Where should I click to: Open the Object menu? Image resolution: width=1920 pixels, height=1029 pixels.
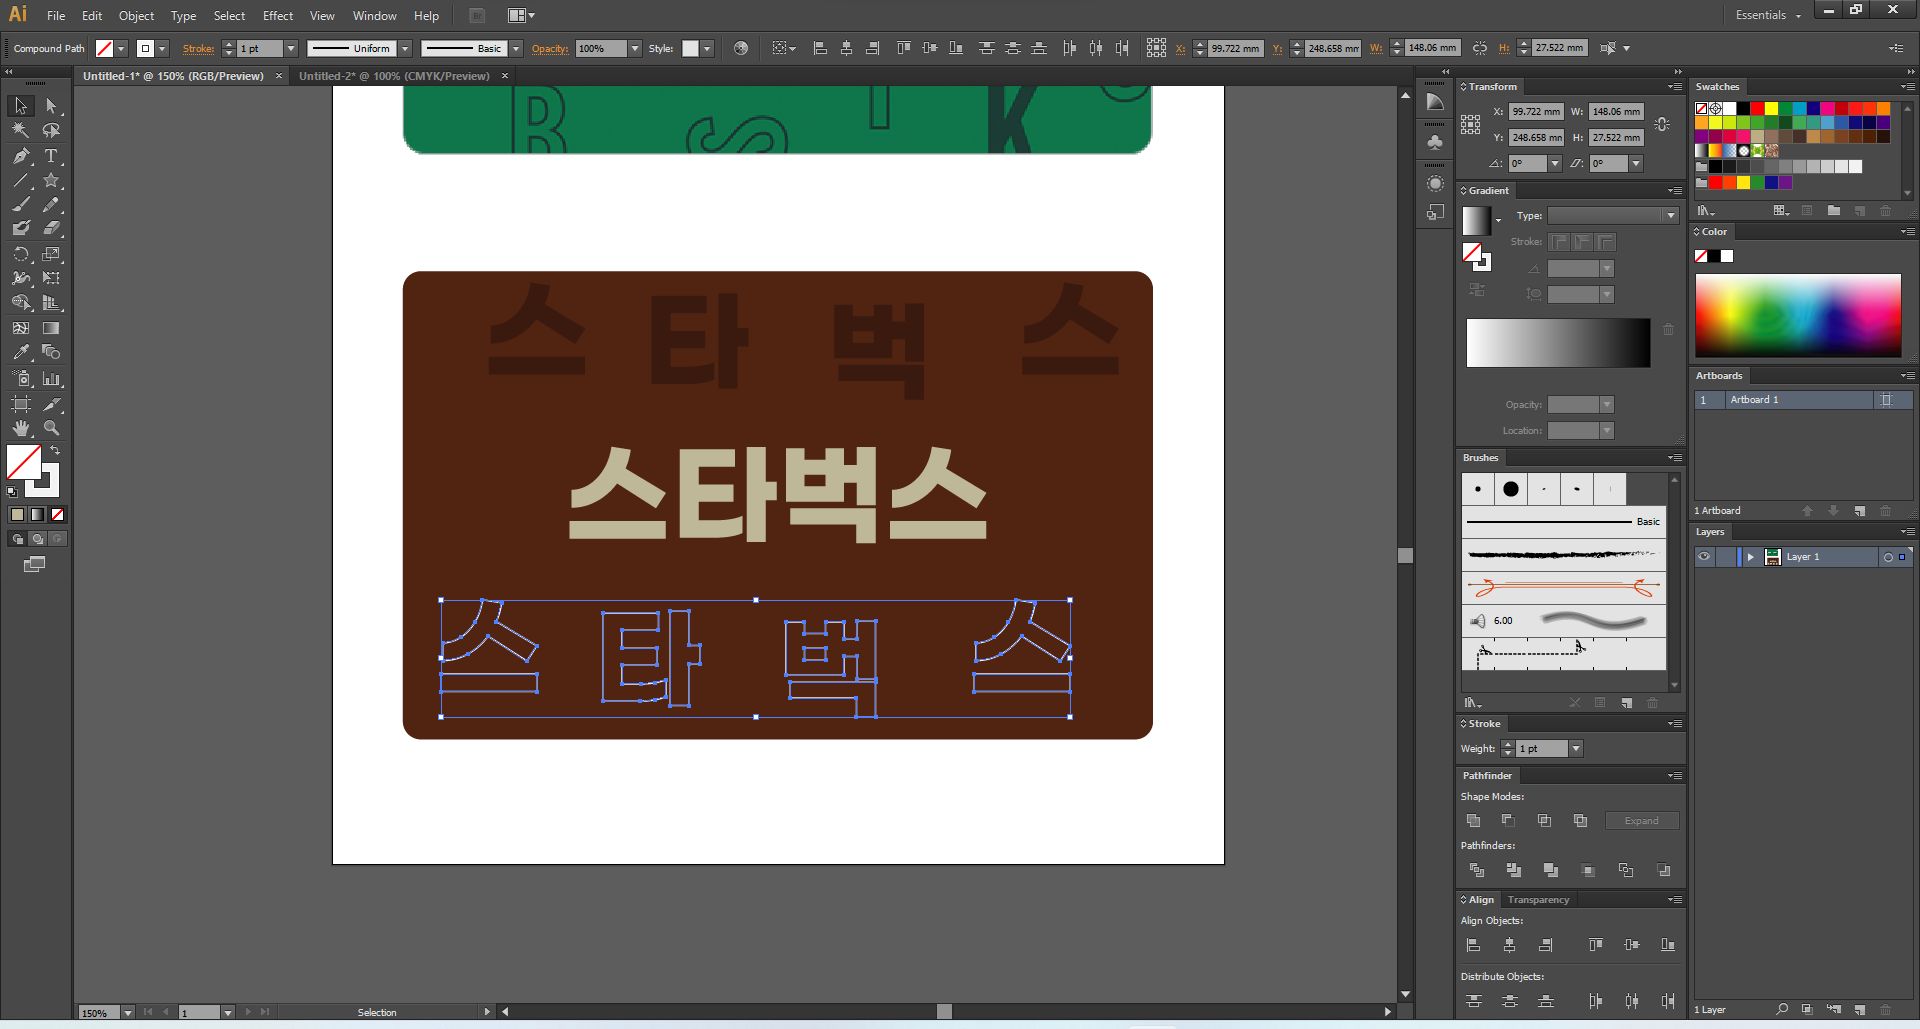point(136,16)
